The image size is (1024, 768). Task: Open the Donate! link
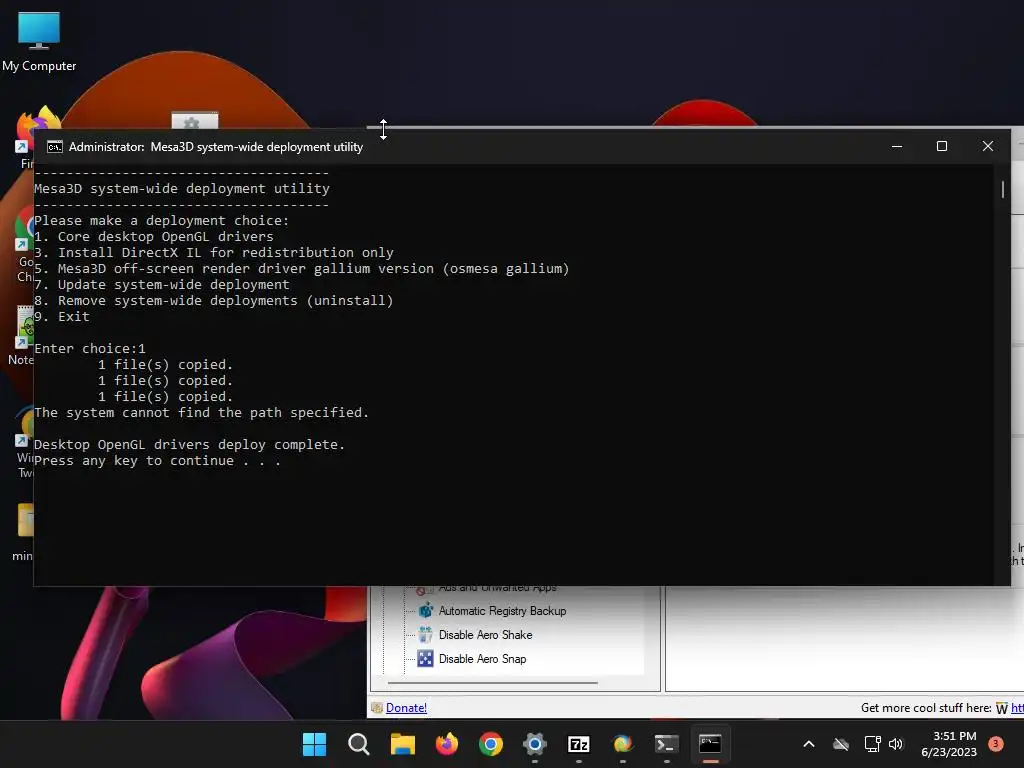pyautogui.click(x=406, y=708)
